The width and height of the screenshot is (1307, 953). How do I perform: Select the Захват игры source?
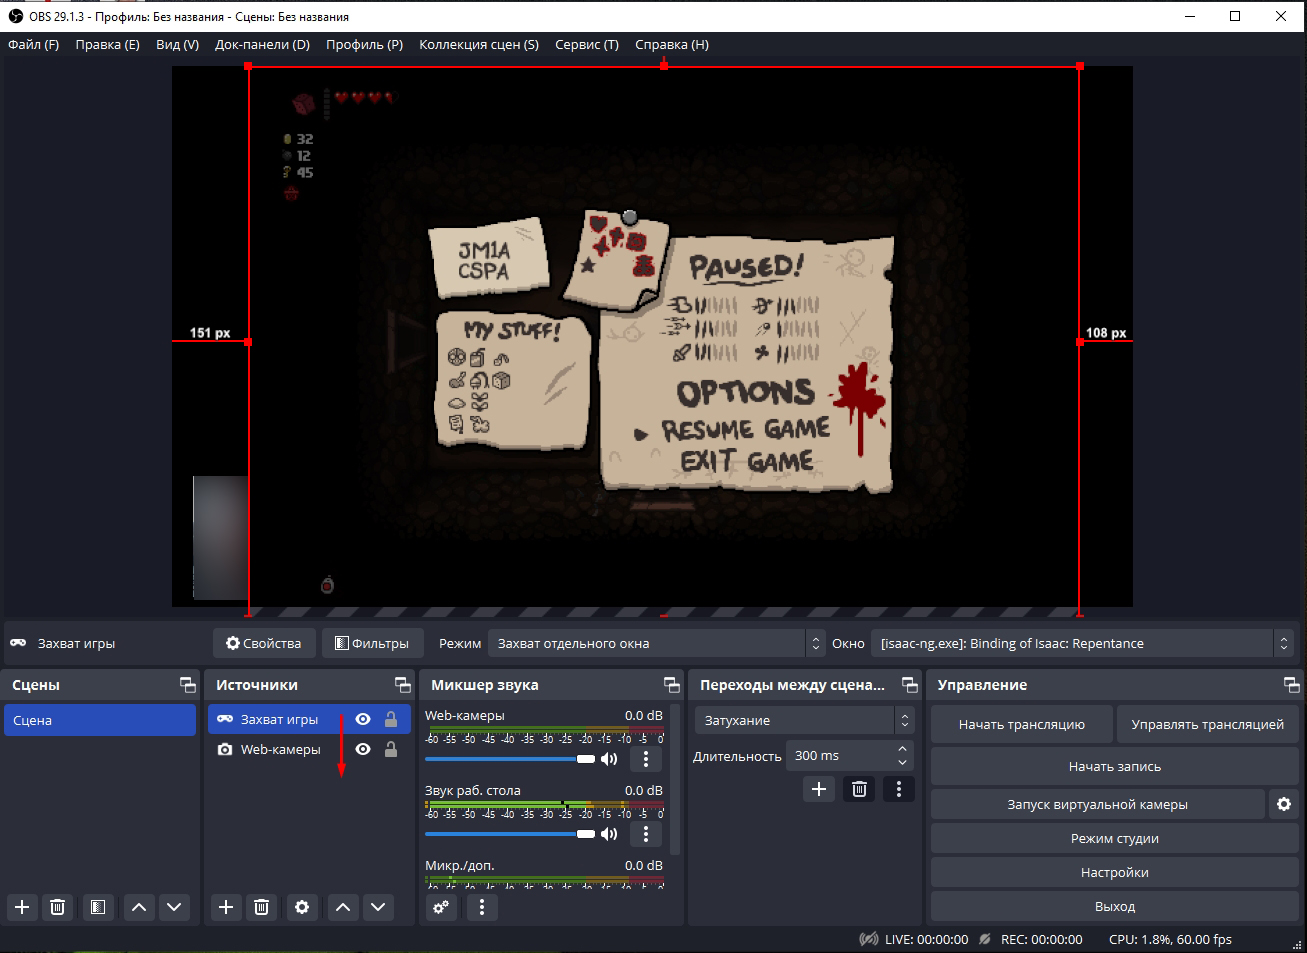click(279, 719)
